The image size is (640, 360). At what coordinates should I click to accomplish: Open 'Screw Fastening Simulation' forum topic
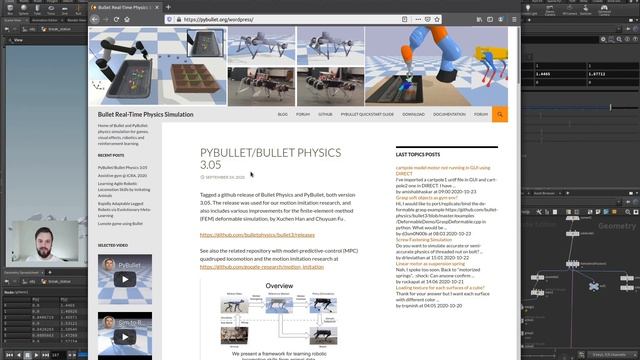(423, 240)
